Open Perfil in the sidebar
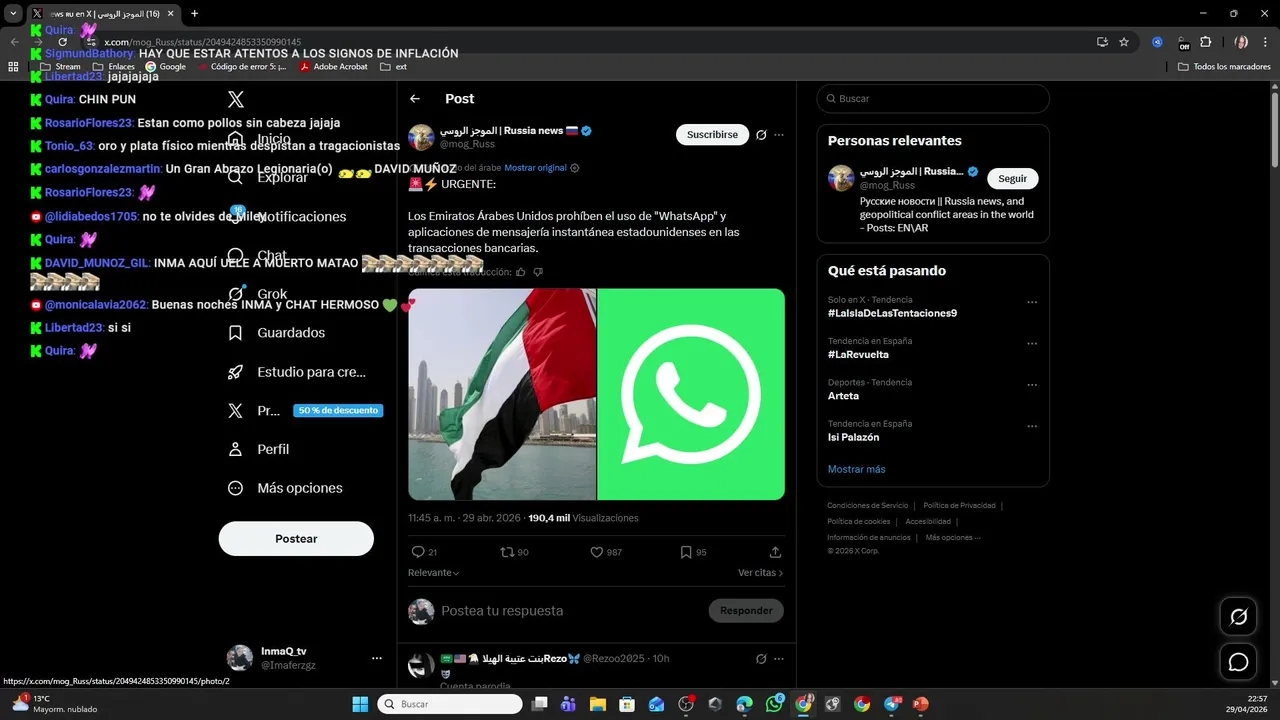 (x=261, y=450)
